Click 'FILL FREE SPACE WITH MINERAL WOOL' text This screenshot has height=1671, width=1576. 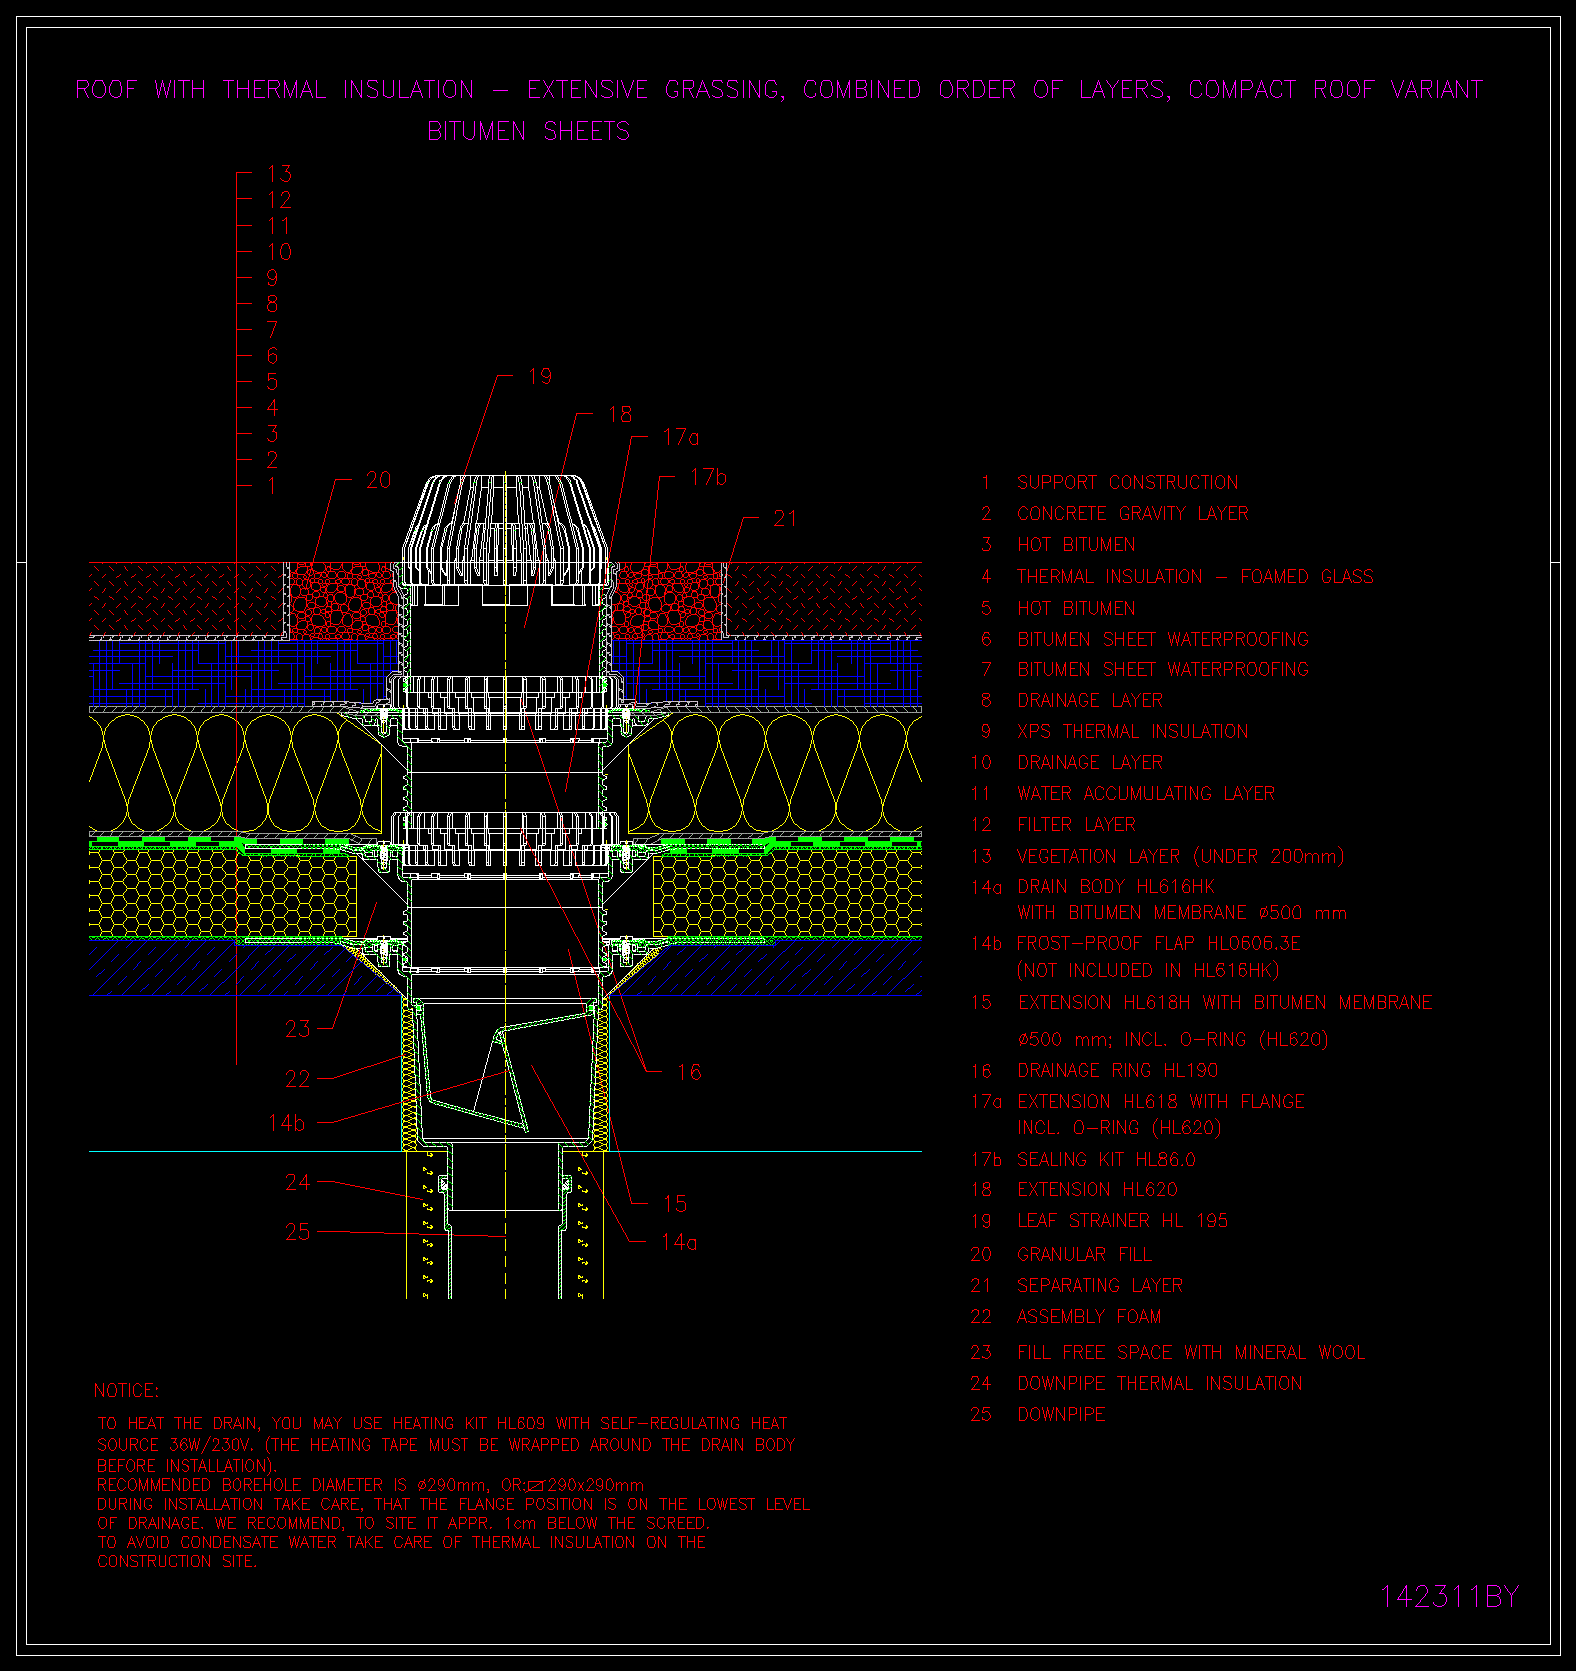tap(1191, 1353)
